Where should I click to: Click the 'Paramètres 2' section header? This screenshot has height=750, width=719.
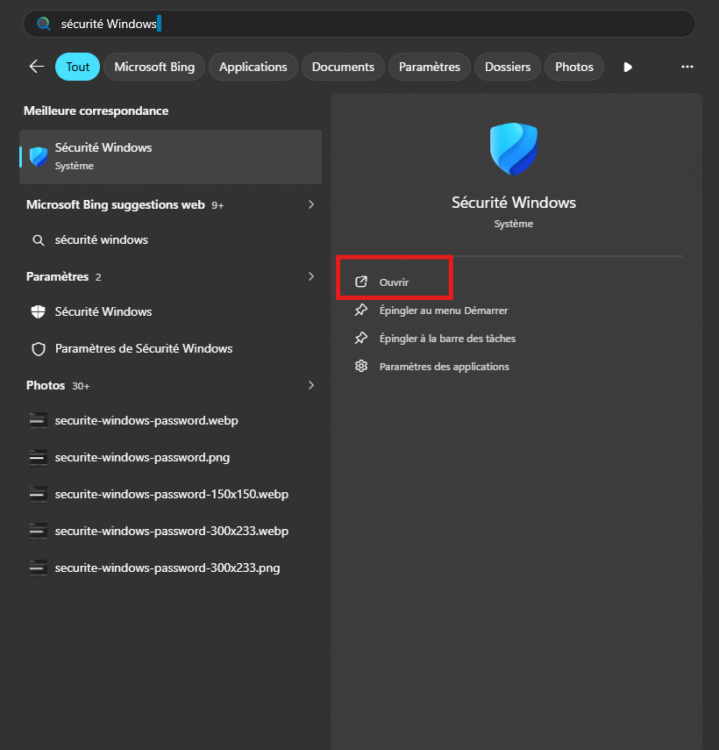click(x=64, y=277)
